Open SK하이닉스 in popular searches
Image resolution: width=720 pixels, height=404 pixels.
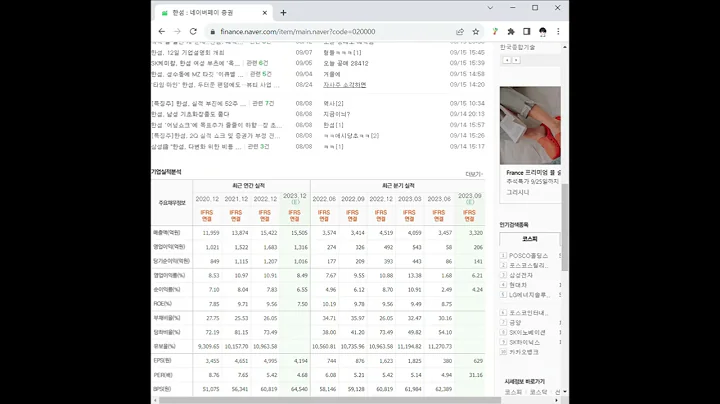tap(524, 342)
